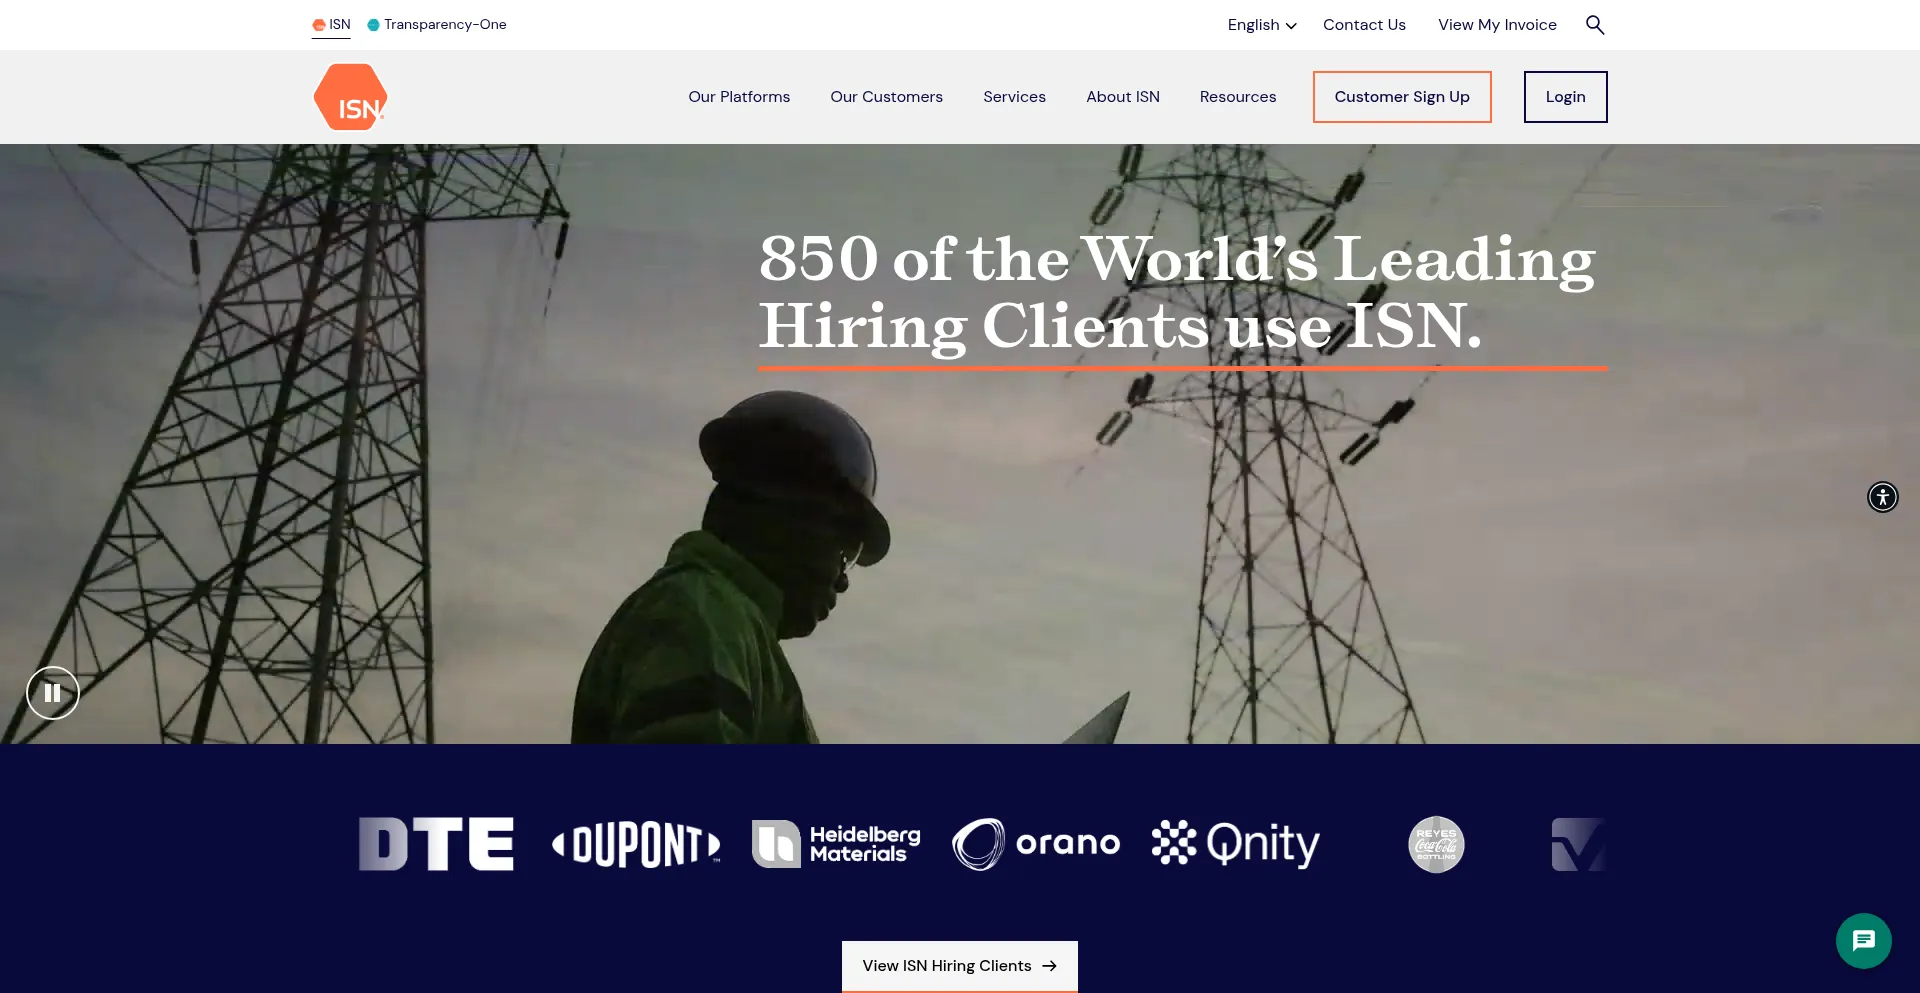Click the Heidelberg Materials logo
The image size is (1920, 993).
coord(836,845)
